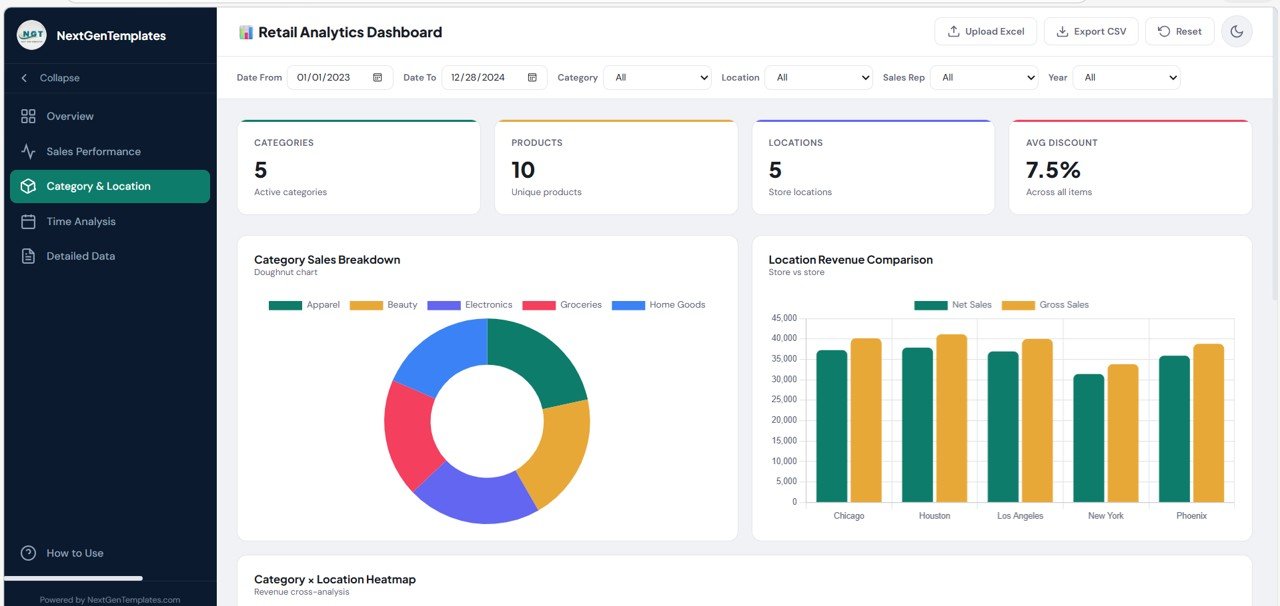Select the Sales Performance navigation icon
The width and height of the screenshot is (1280, 606).
pyautogui.click(x=28, y=151)
